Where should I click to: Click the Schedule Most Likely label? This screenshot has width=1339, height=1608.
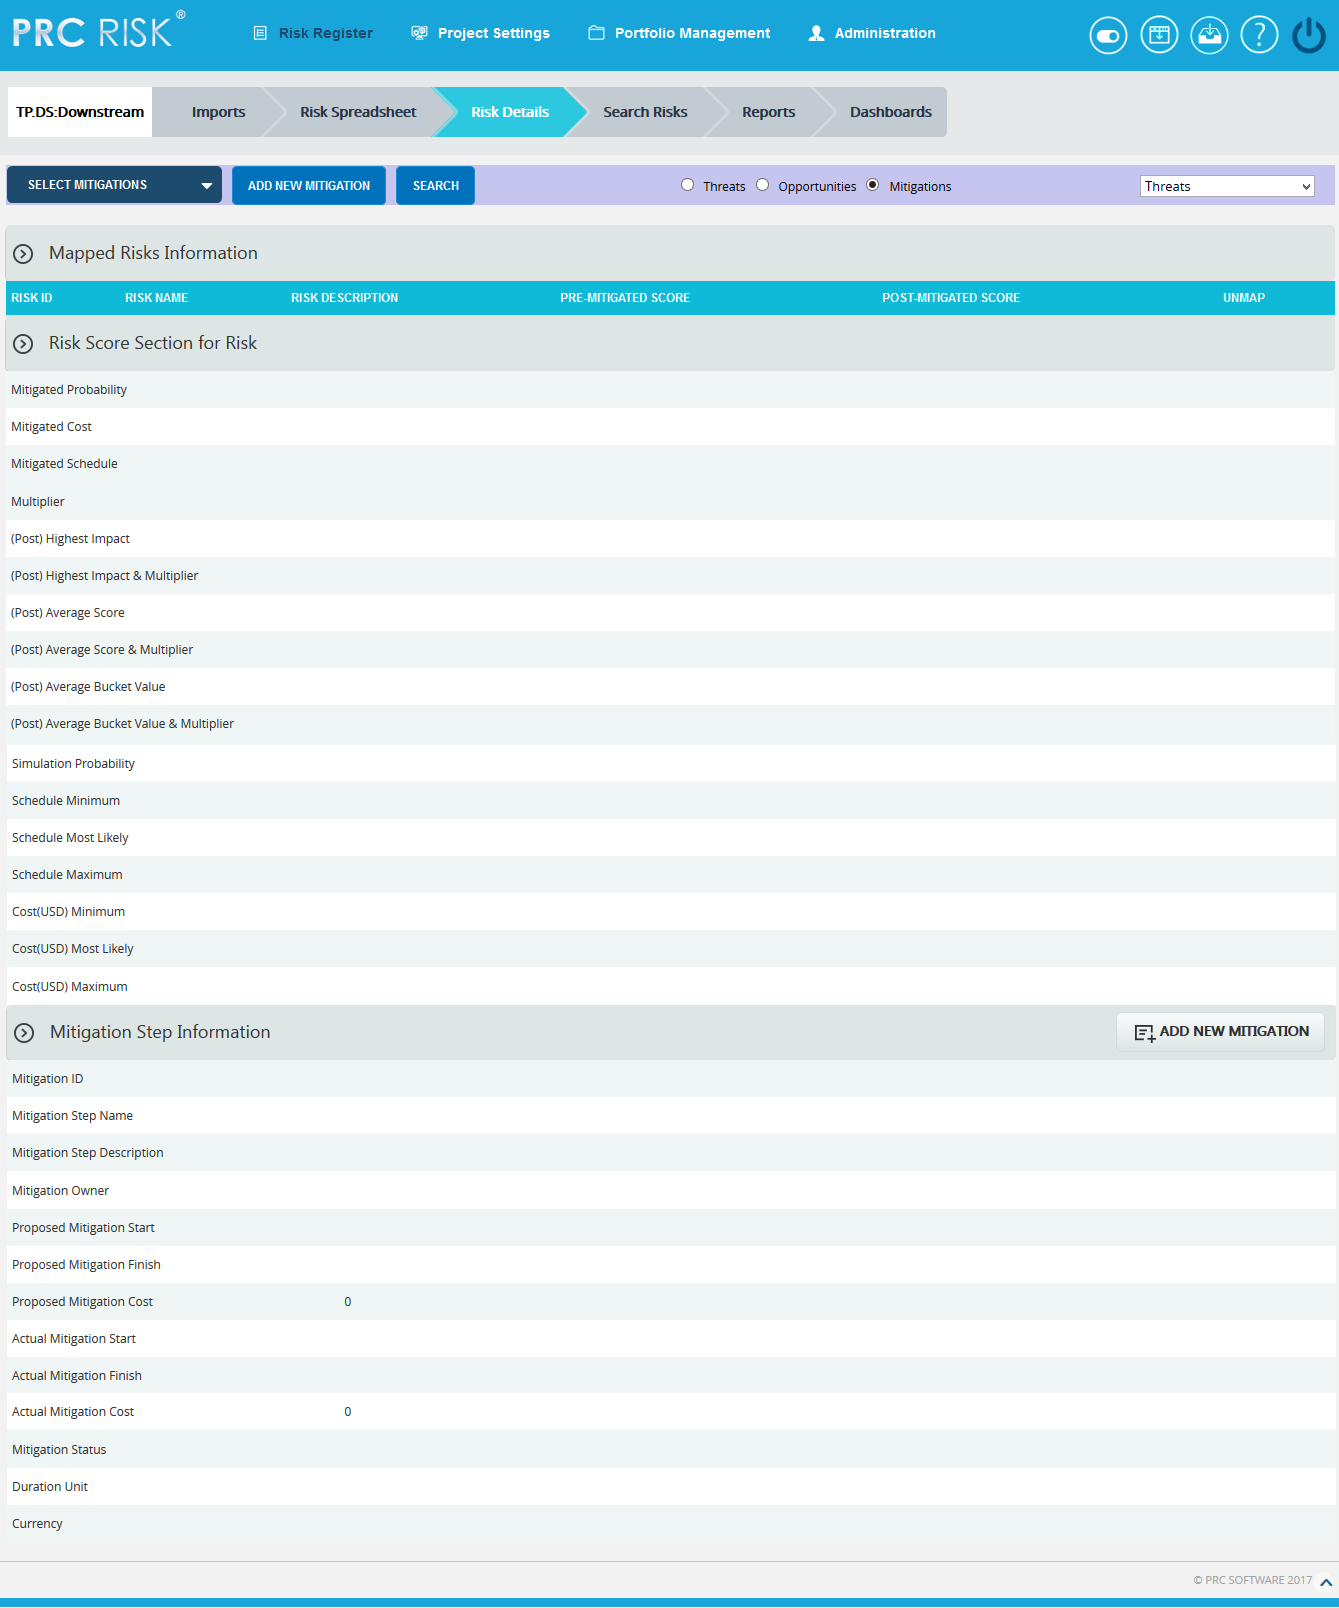[x=70, y=838]
